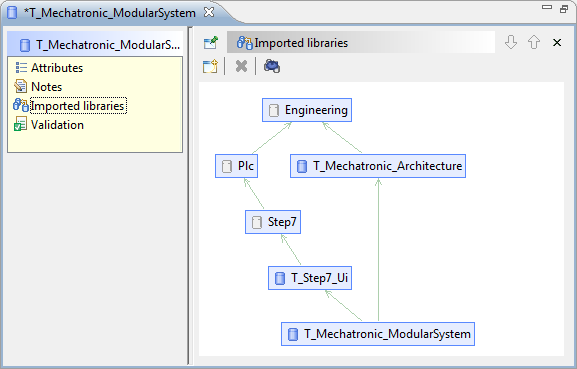Image resolution: width=577 pixels, height=369 pixels.
Task: Click the Imported libraries icon in list
Action: pos(21,105)
